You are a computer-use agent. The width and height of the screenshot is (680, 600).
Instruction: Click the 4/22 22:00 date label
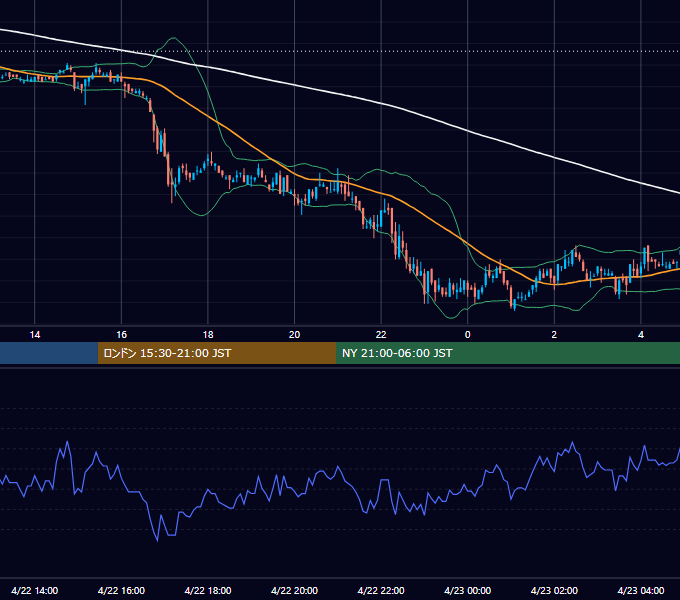pos(381,591)
